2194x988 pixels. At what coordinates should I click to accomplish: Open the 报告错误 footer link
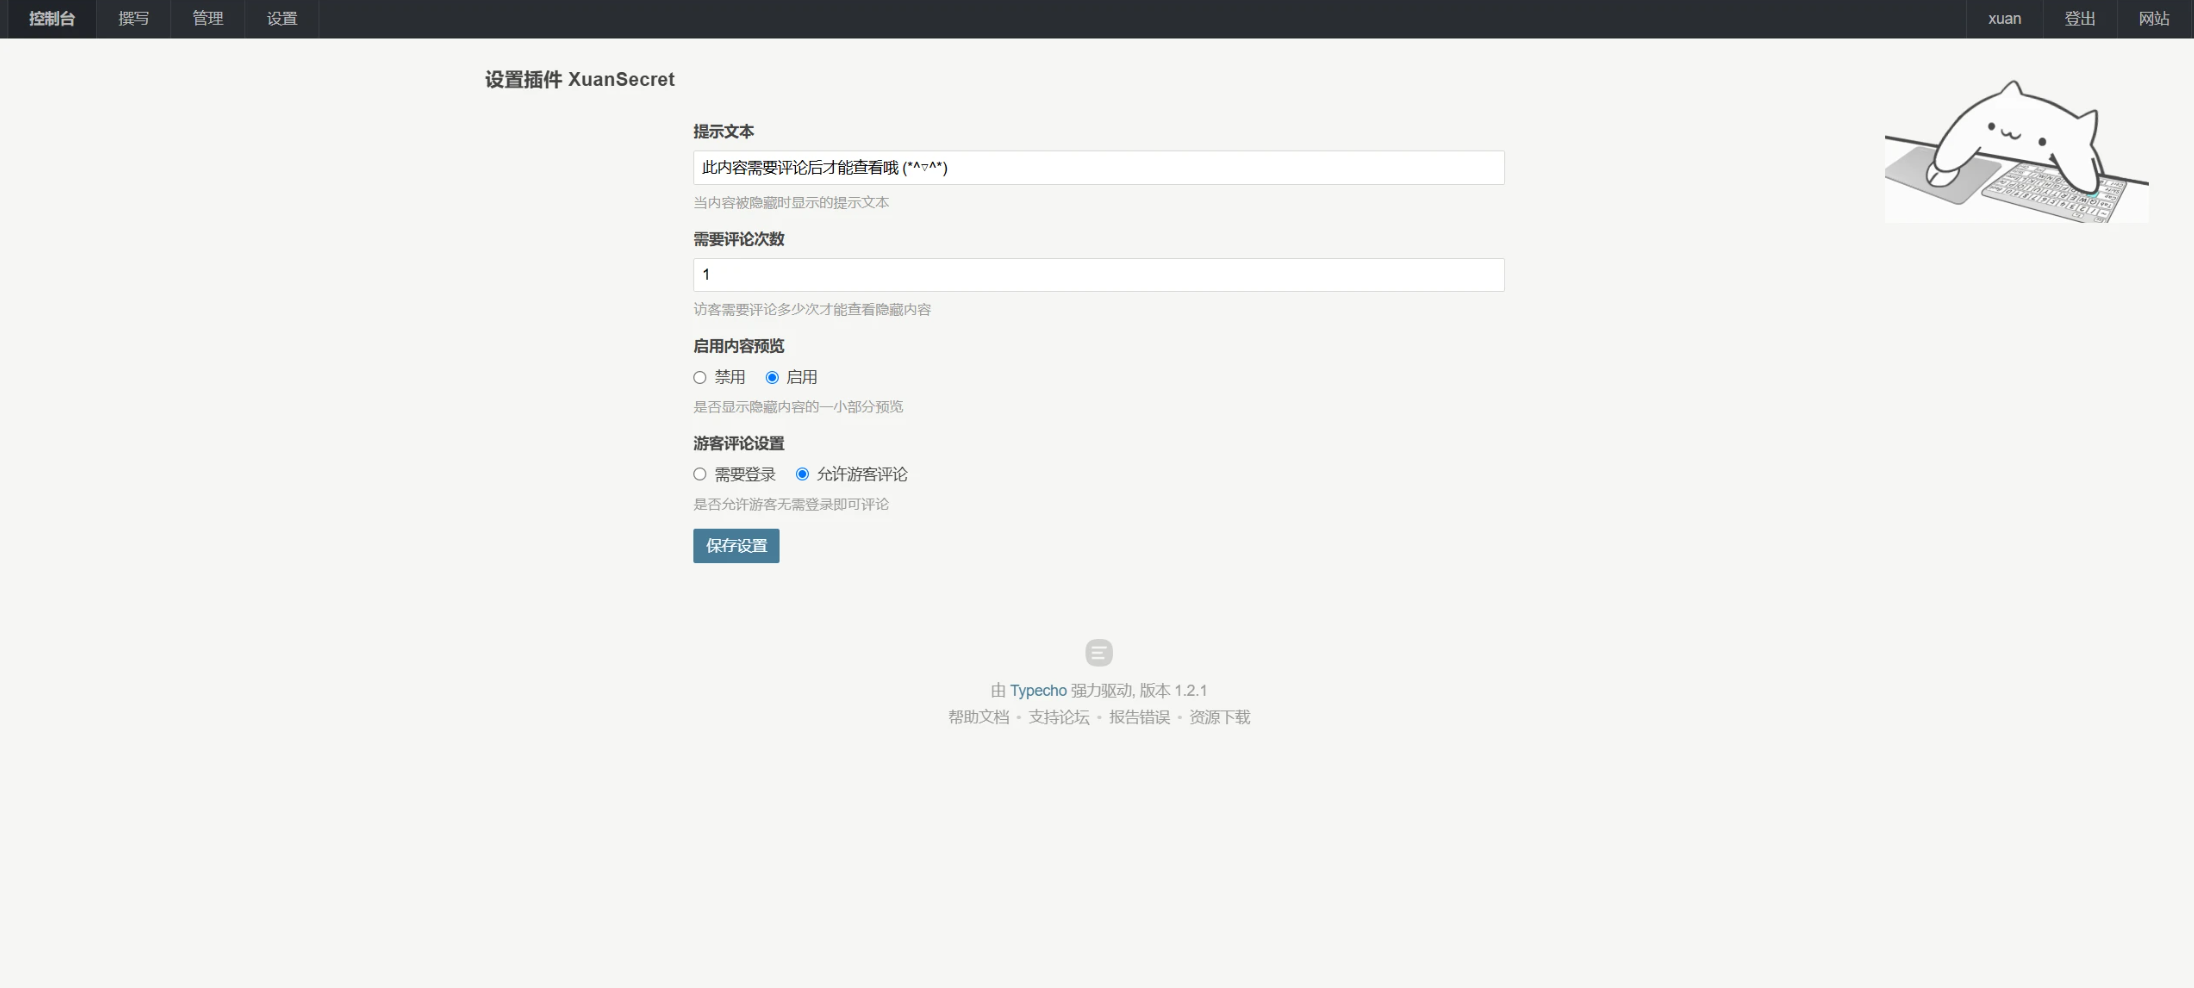[x=1139, y=717]
